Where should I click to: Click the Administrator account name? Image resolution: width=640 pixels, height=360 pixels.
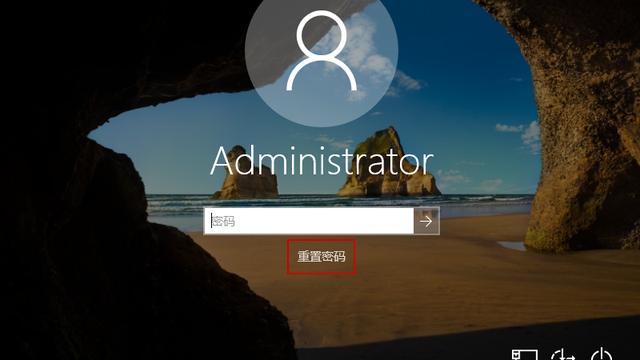[322, 161]
